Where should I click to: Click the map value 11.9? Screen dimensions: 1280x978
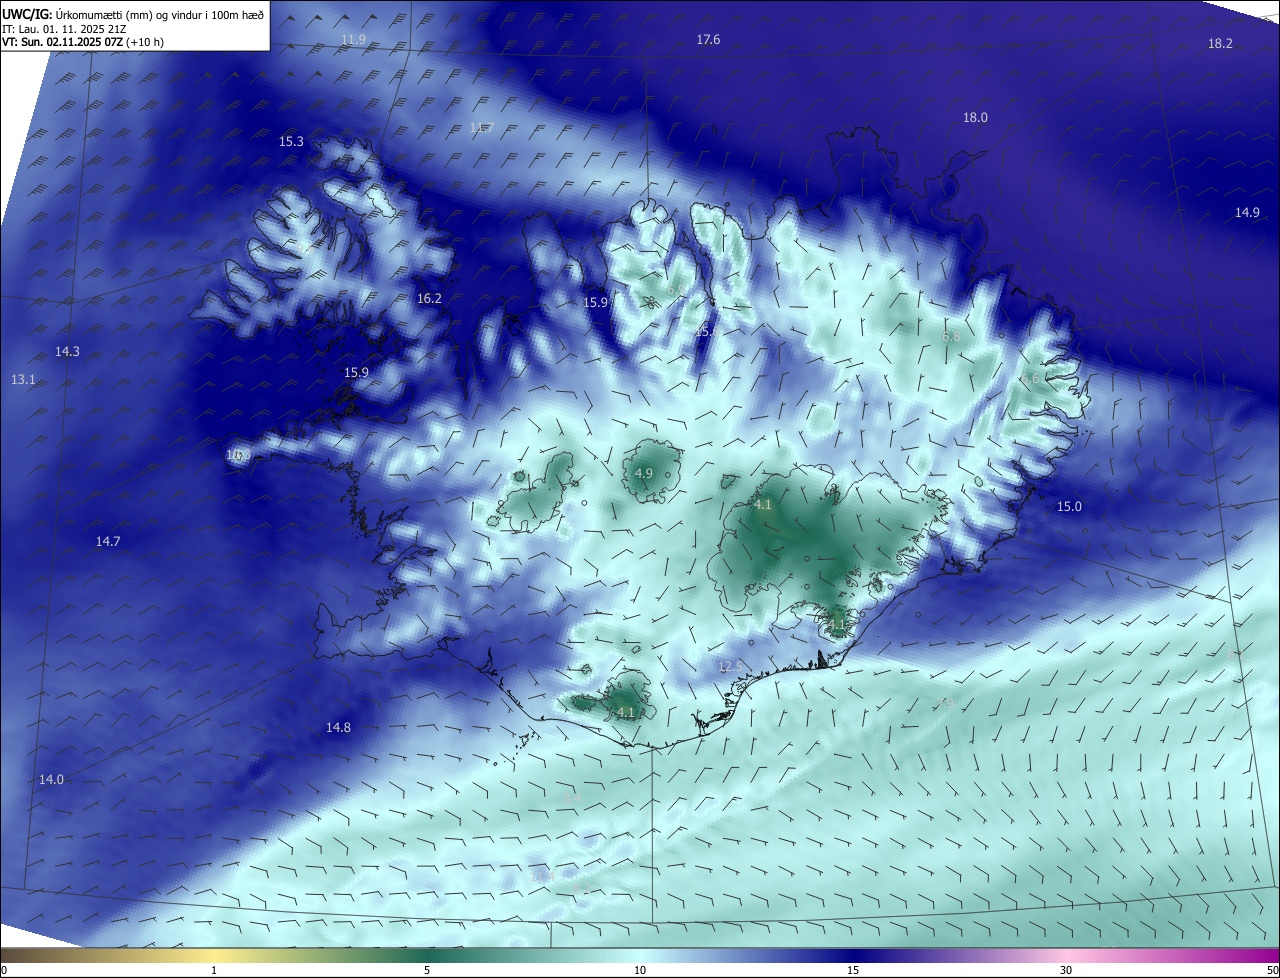click(353, 40)
